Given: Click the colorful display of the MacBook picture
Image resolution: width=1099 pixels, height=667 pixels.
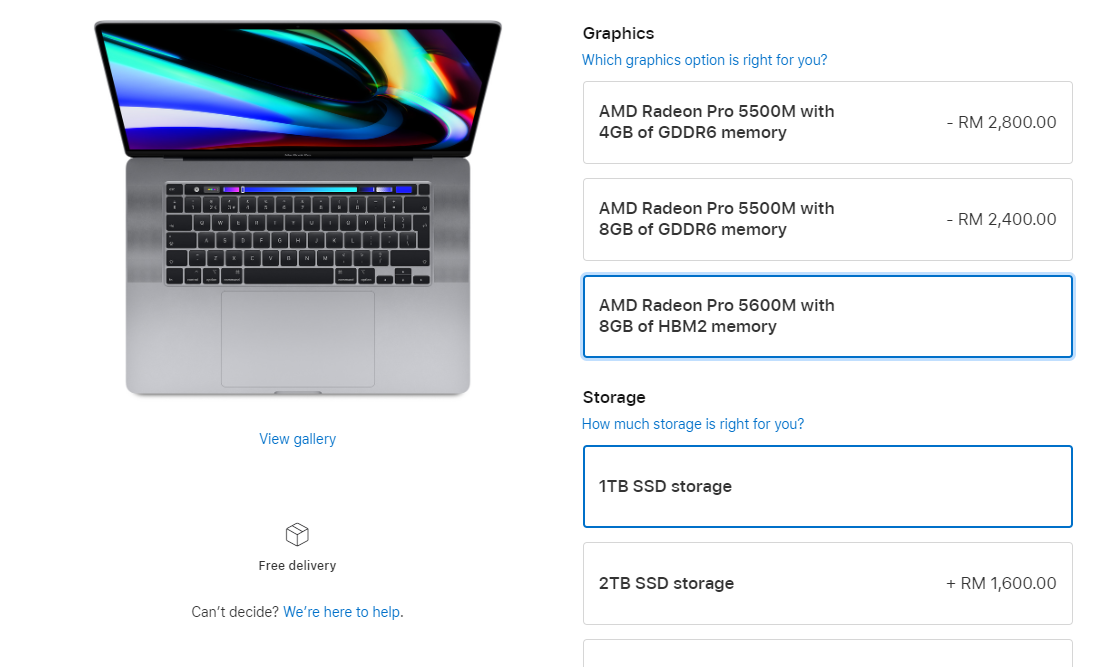Looking at the screenshot, I should tap(298, 88).
